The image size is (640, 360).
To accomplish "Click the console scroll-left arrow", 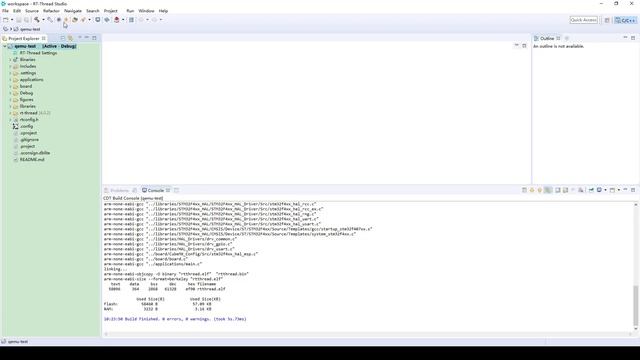I will pyautogui.click(x=106, y=334).
